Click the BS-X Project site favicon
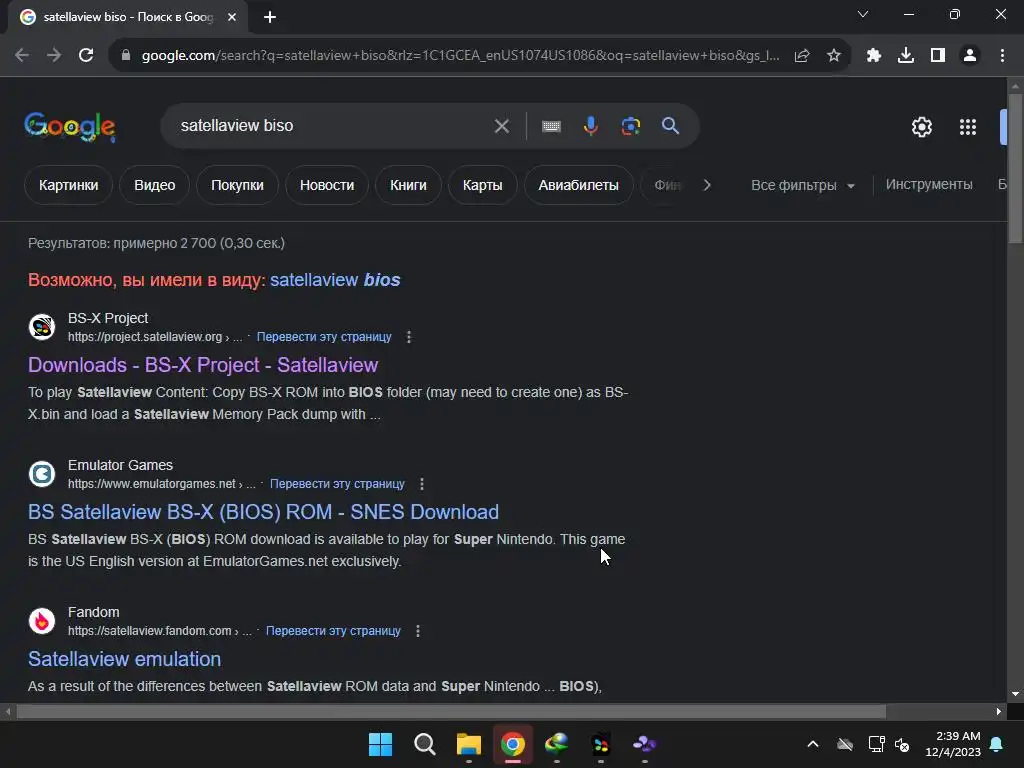 pyautogui.click(x=42, y=327)
